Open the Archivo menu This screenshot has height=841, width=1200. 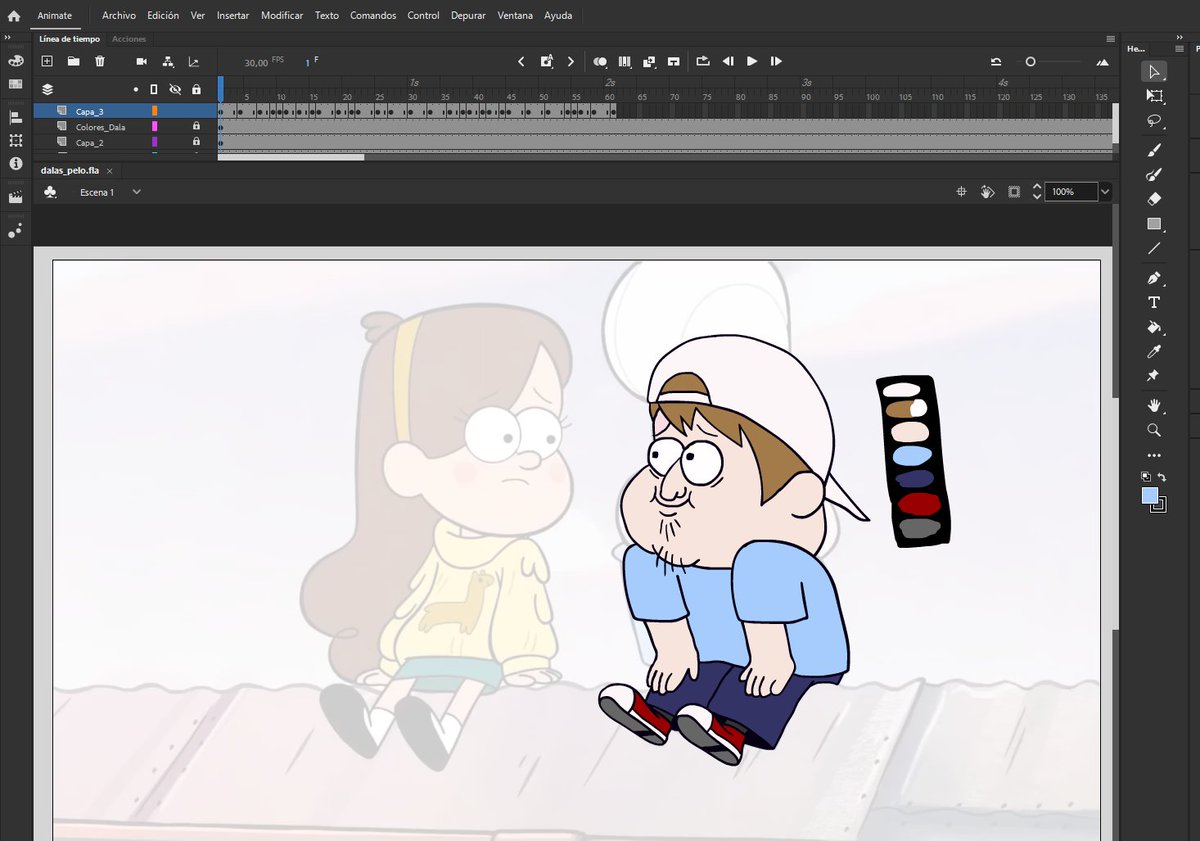point(119,16)
